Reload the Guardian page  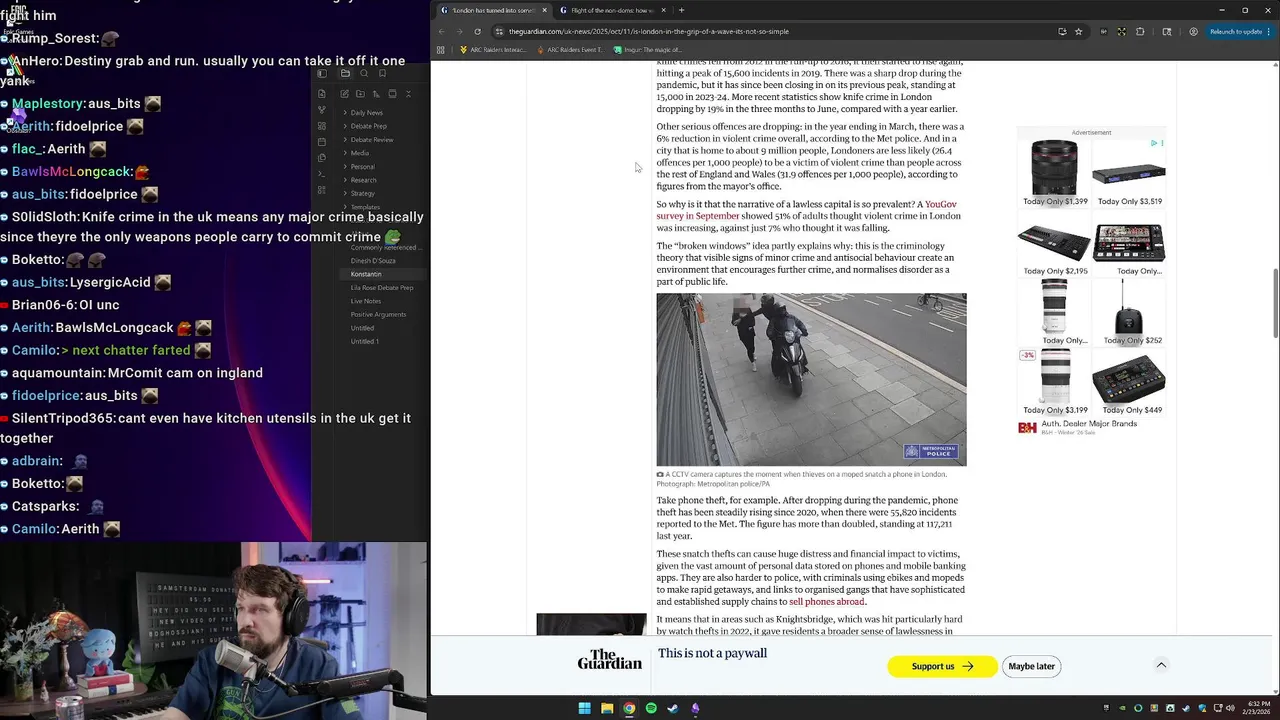(x=477, y=31)
